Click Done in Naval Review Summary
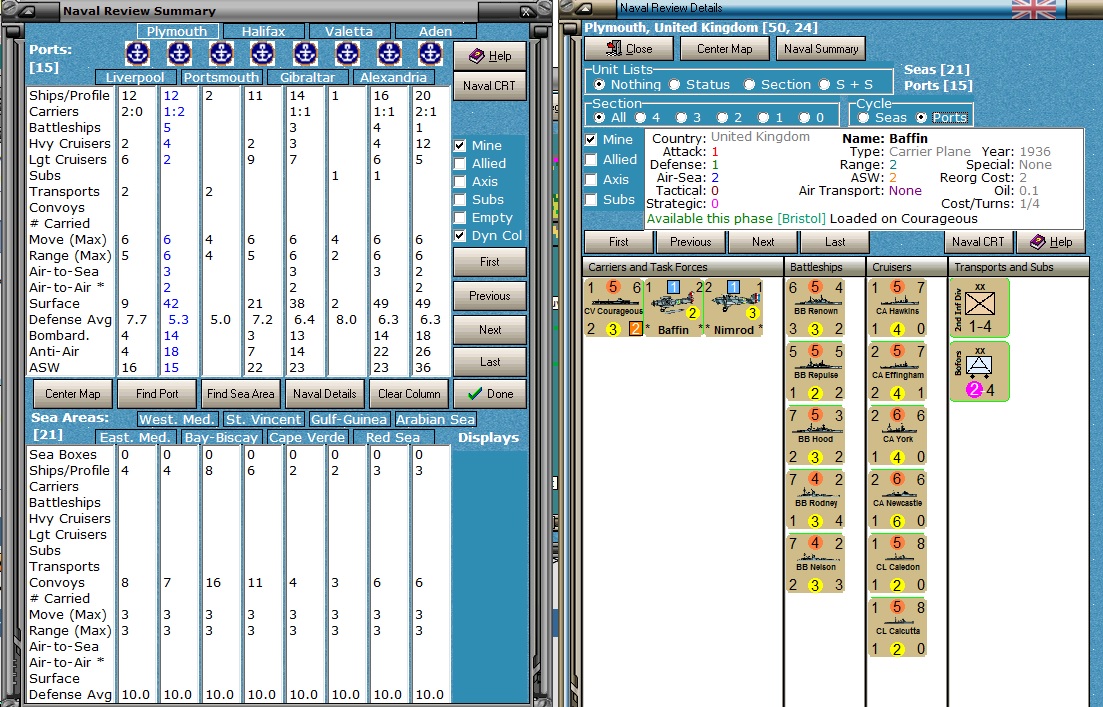Image resolution: width=1103 pixels, height=707 pixels. pyautogui.click(x=490, y=394)
